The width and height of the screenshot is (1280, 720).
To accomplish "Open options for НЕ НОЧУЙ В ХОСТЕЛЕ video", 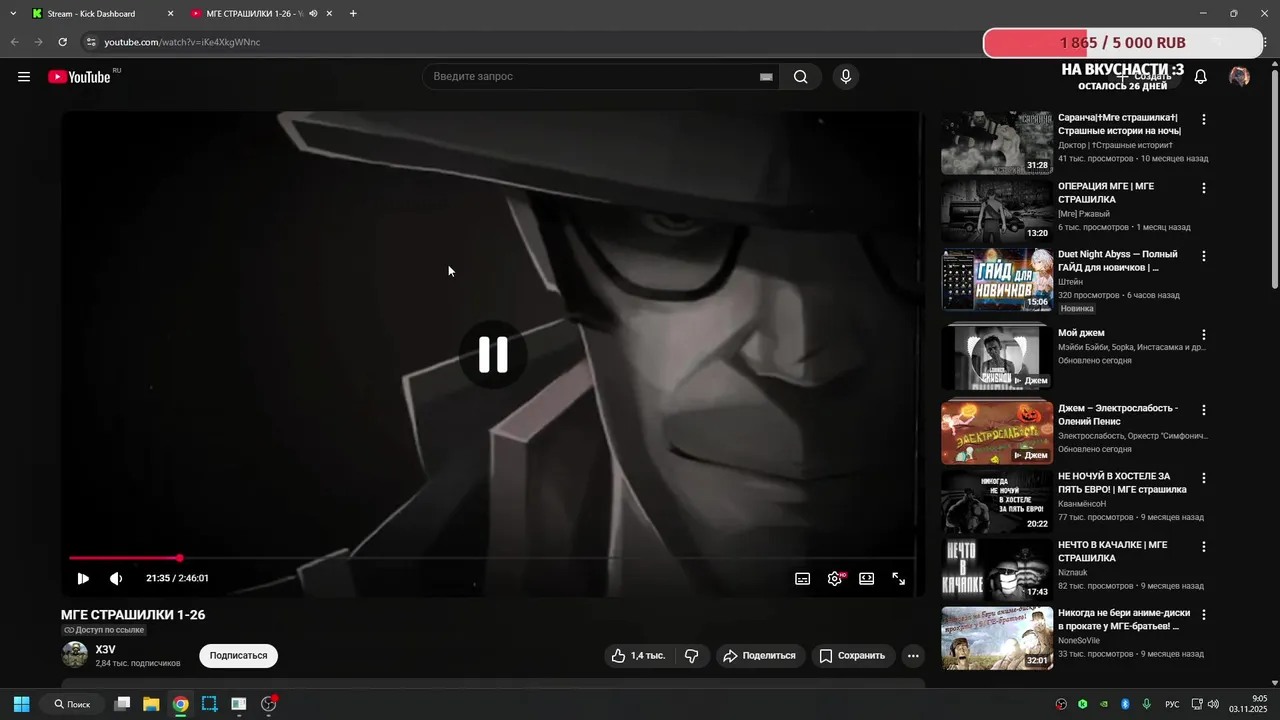I will (1204, 478).
